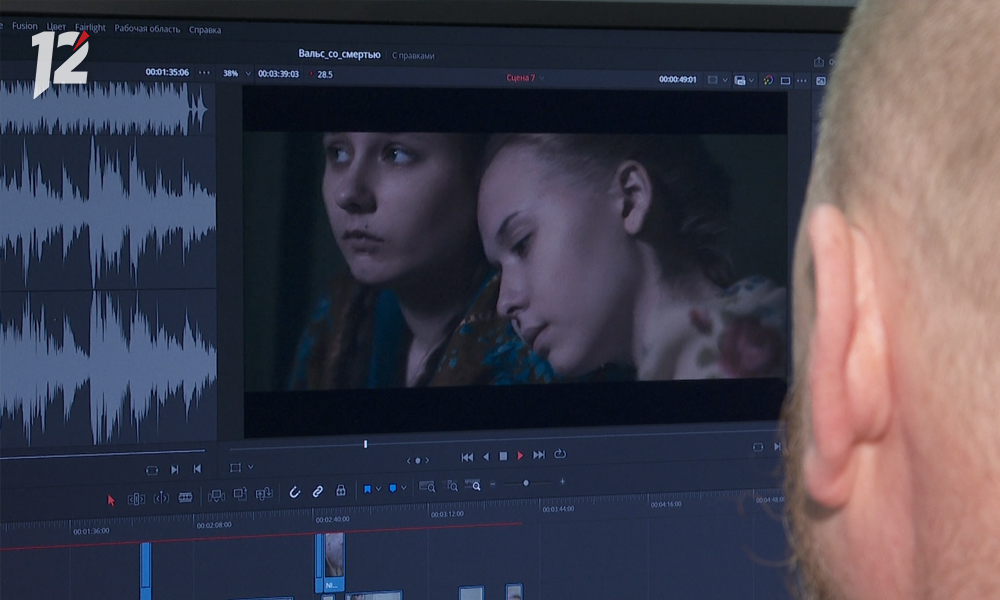Adjust the timeline zoom slider handle
Image resolution: width=1000 pixels, height=600 pixels.
coord(526,483)
